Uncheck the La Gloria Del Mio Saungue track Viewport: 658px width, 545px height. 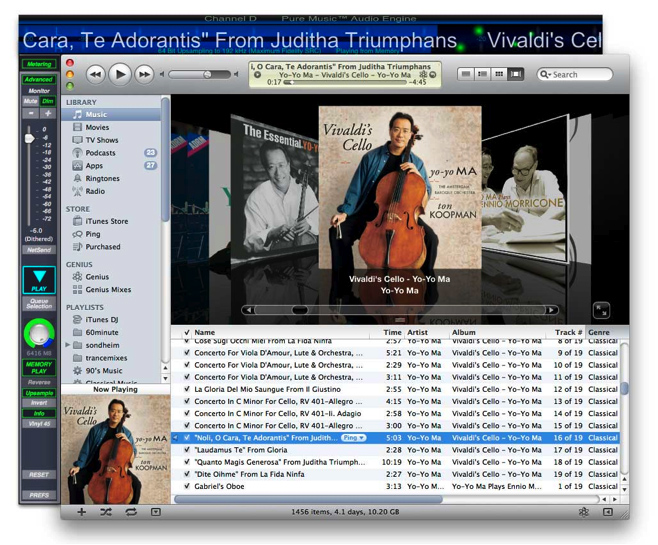[187, 389]
